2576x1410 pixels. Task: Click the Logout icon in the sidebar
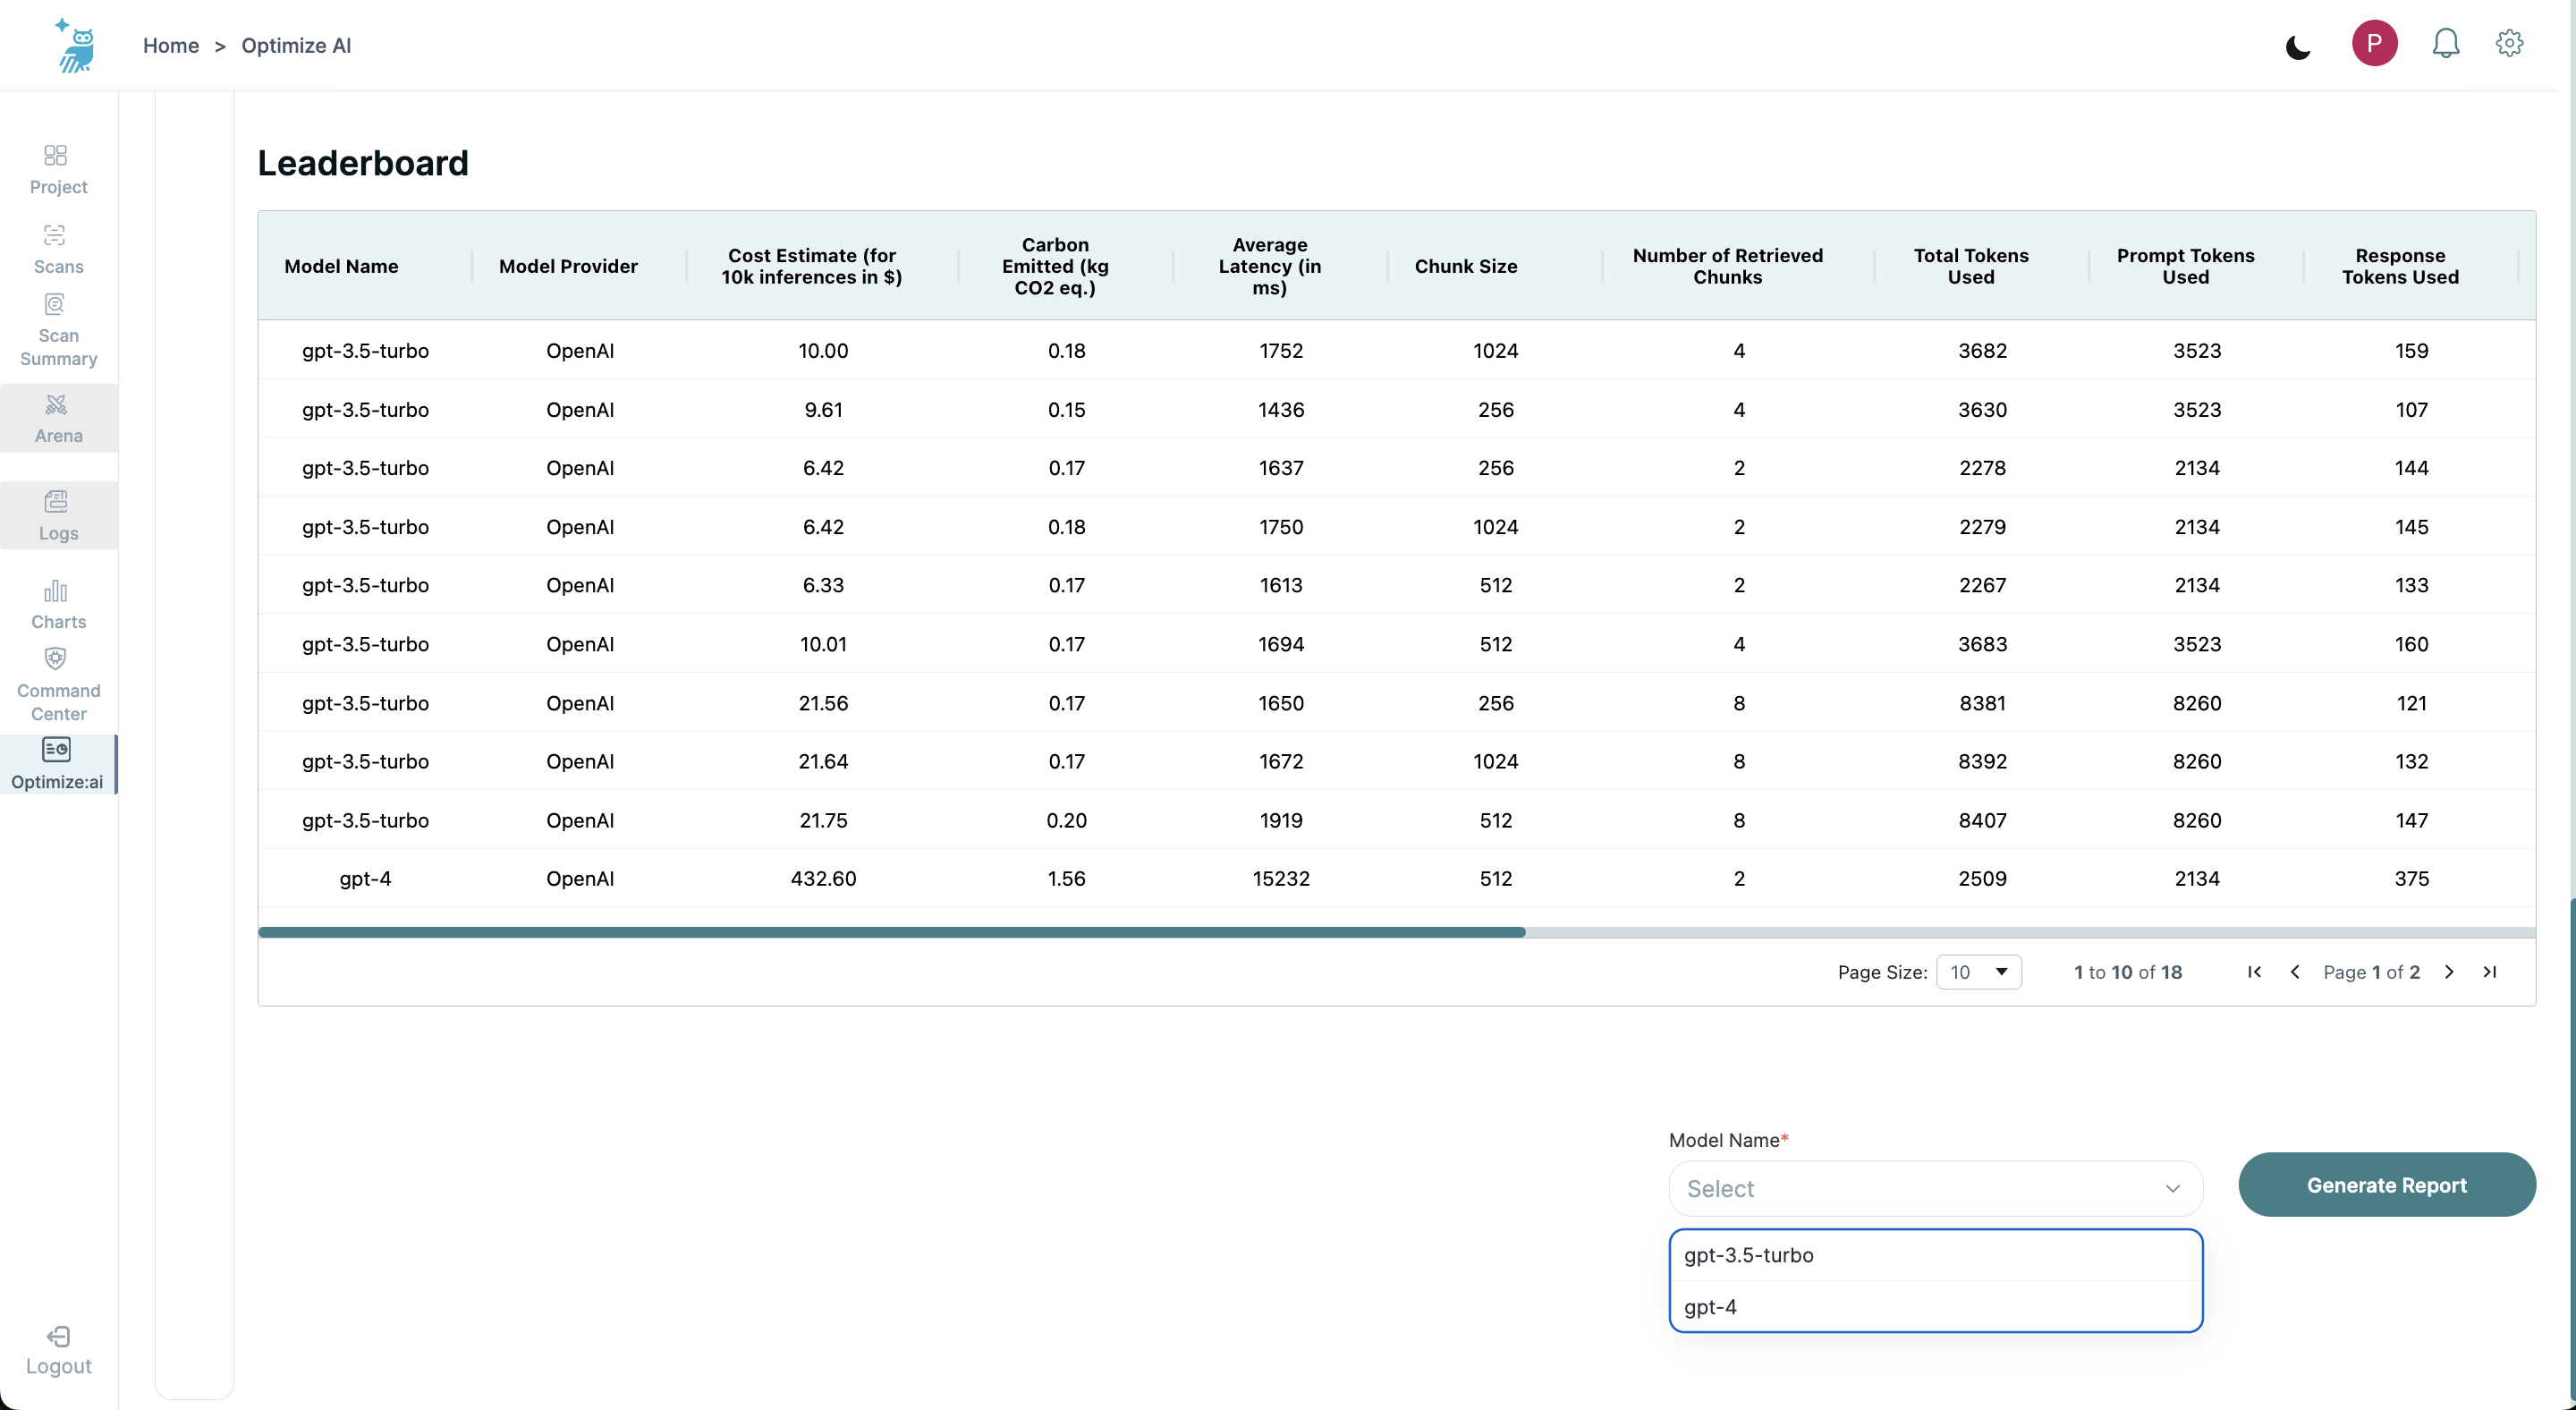pos(58,1338)
